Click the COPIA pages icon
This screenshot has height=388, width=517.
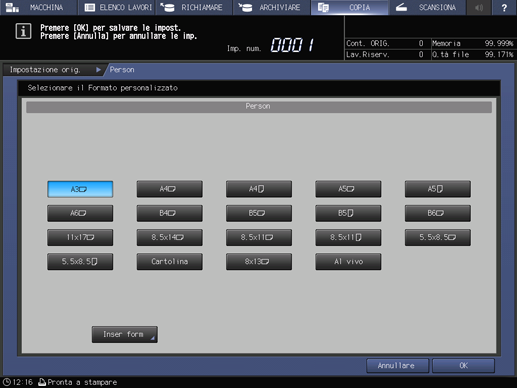tap(323, 7)
